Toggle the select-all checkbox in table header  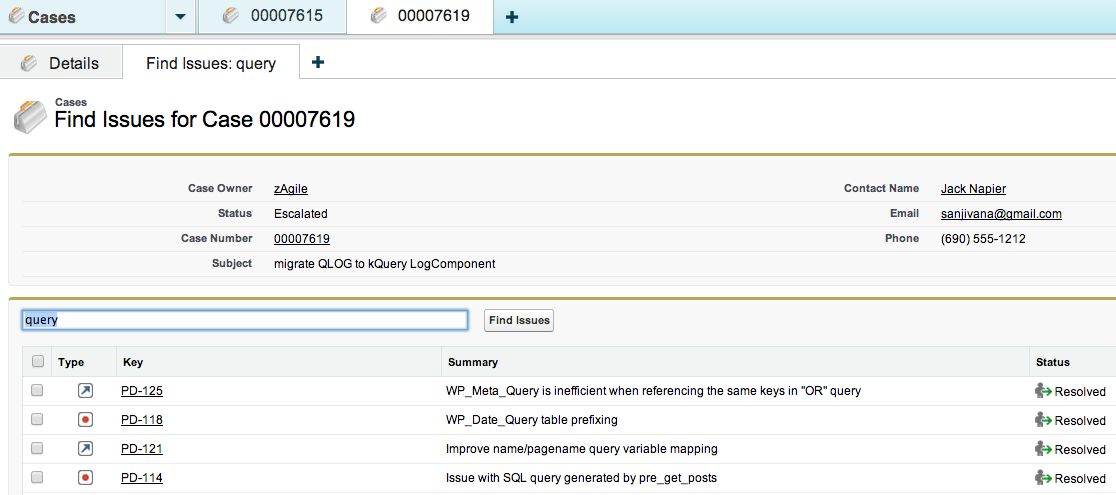(x=38, y=362)
